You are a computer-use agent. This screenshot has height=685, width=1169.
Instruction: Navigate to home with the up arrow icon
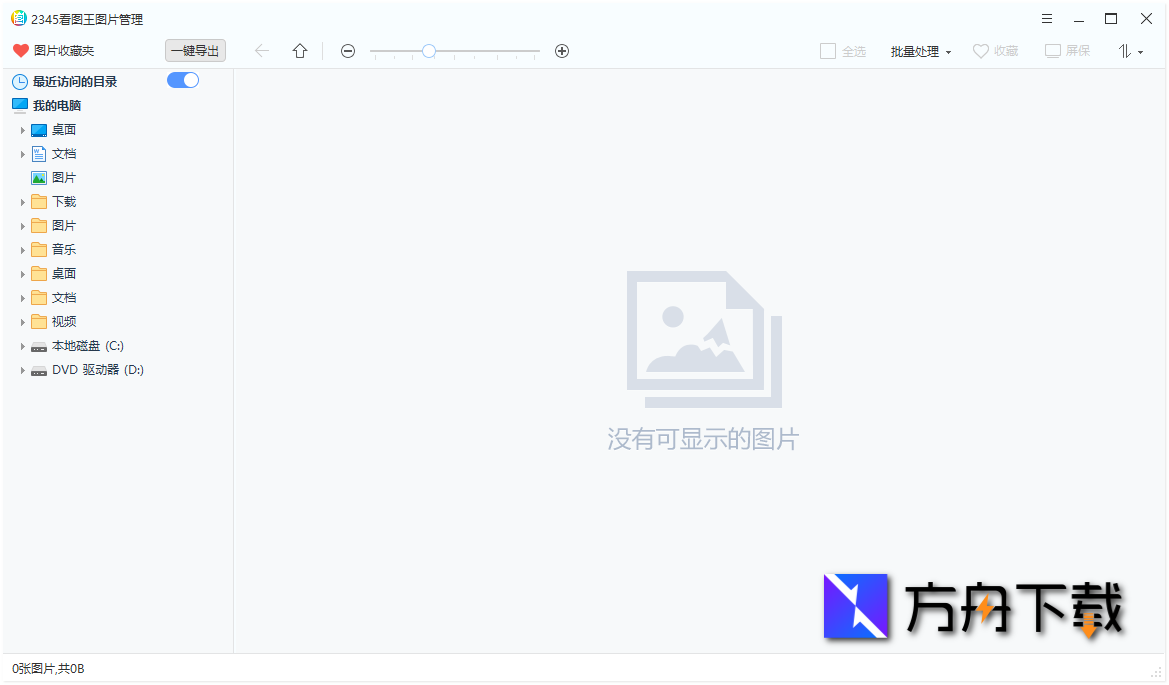[x=299, y=50]
